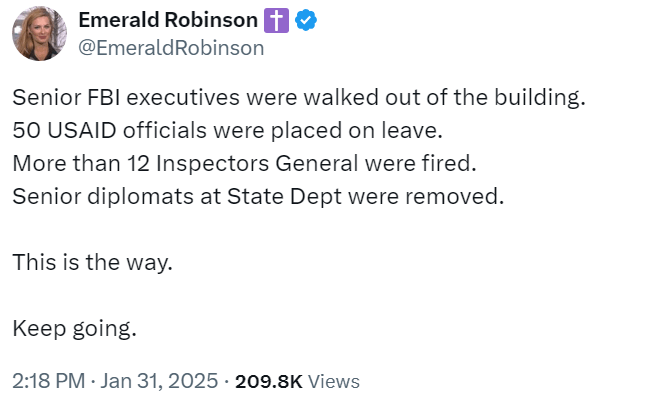Click the Views label

click(334, 381)
